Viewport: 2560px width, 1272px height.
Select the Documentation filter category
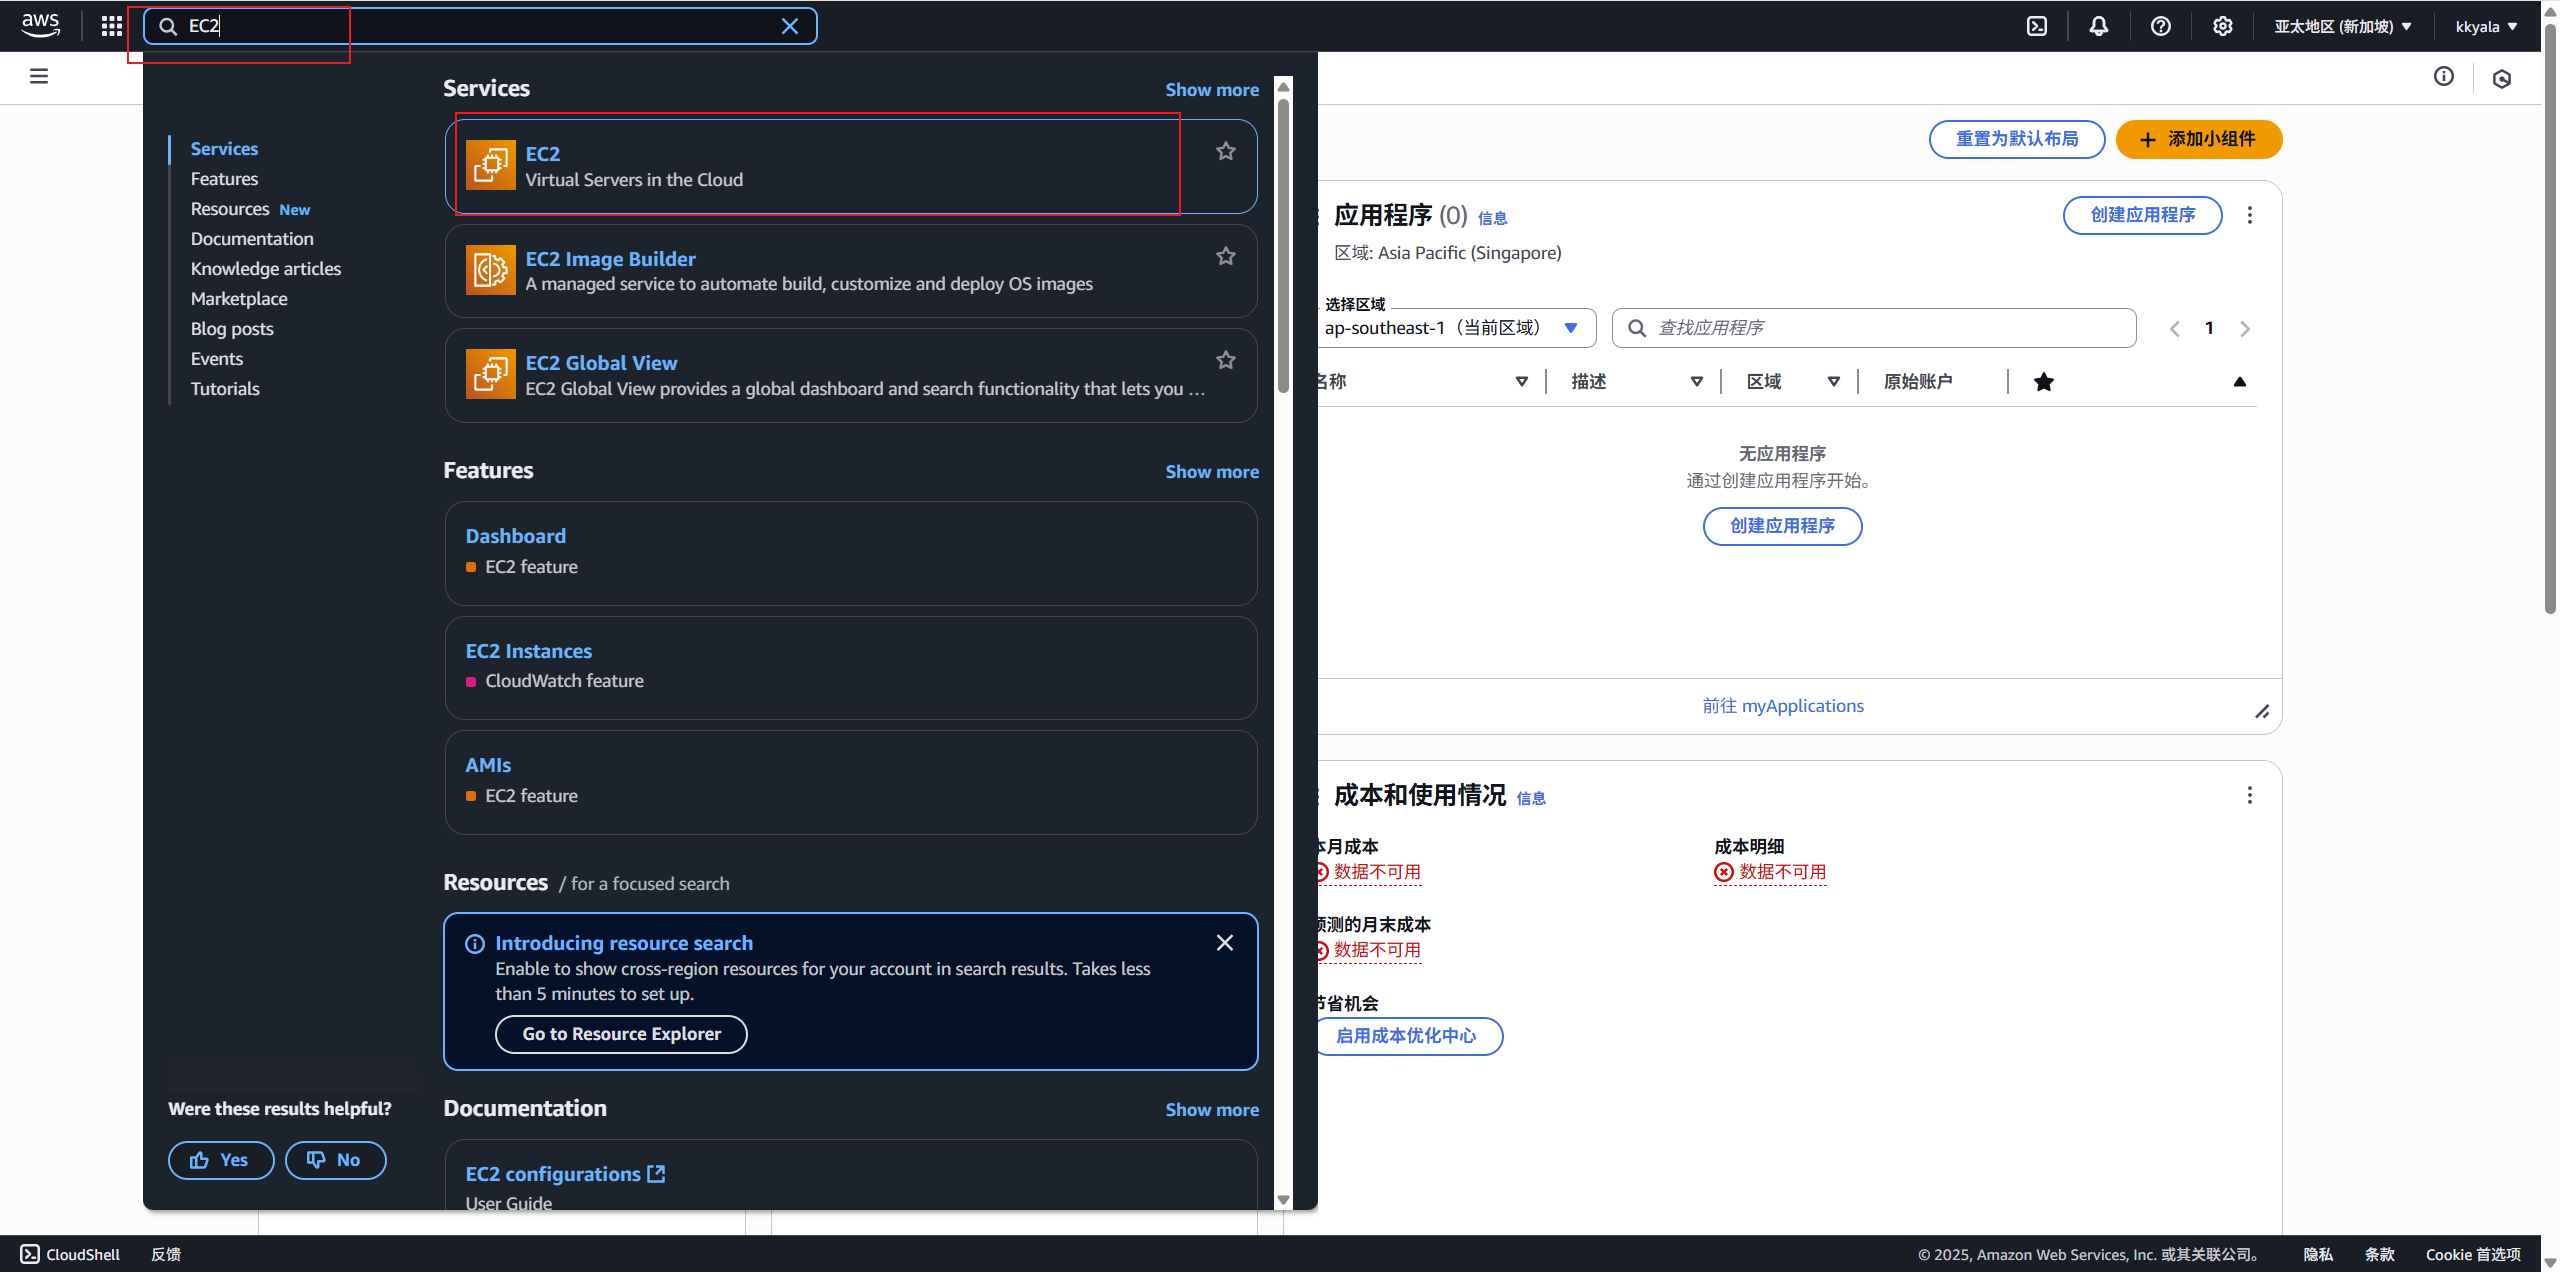click(252, 239)
